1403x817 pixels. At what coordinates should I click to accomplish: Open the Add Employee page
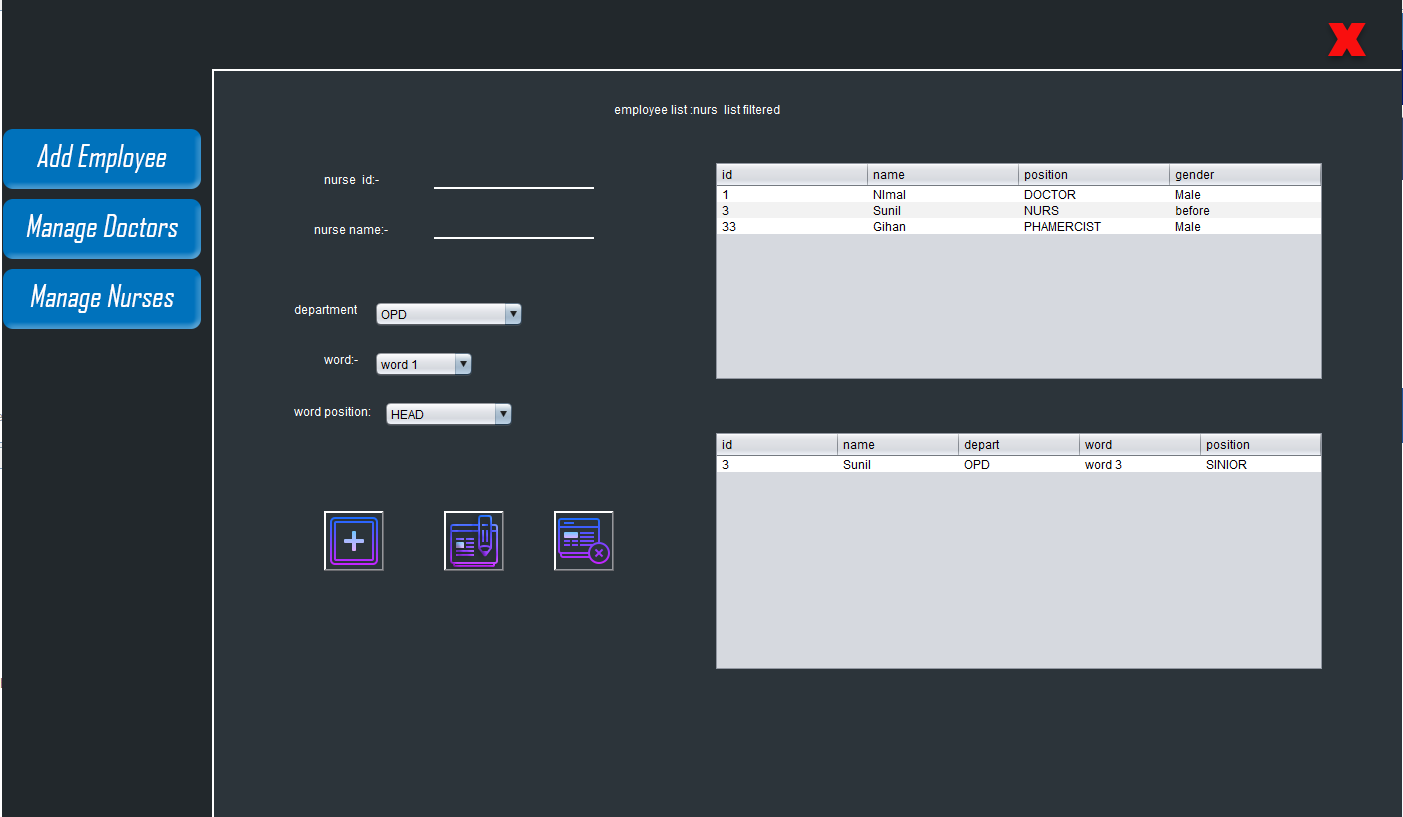pyautogui.click(x=102, y=158)
